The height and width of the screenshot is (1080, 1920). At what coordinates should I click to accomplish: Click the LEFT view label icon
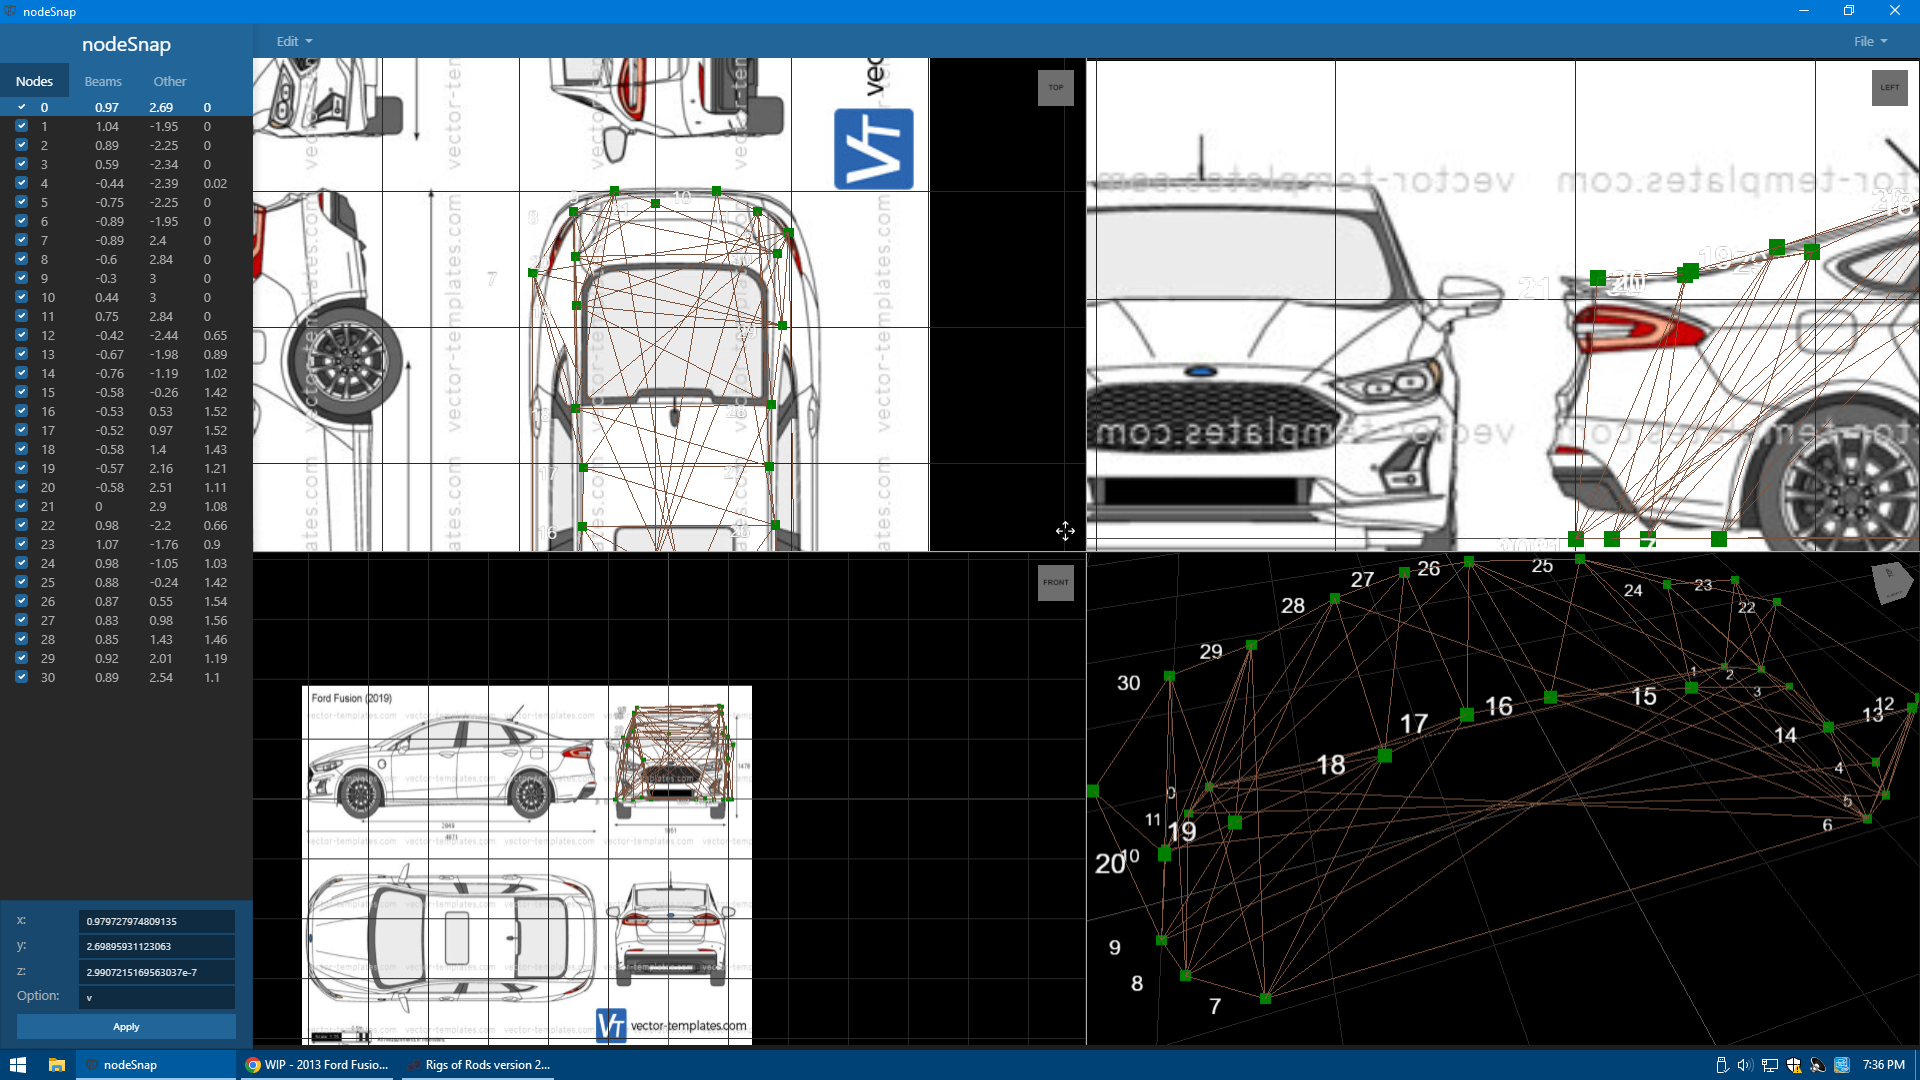point(1889,88)
